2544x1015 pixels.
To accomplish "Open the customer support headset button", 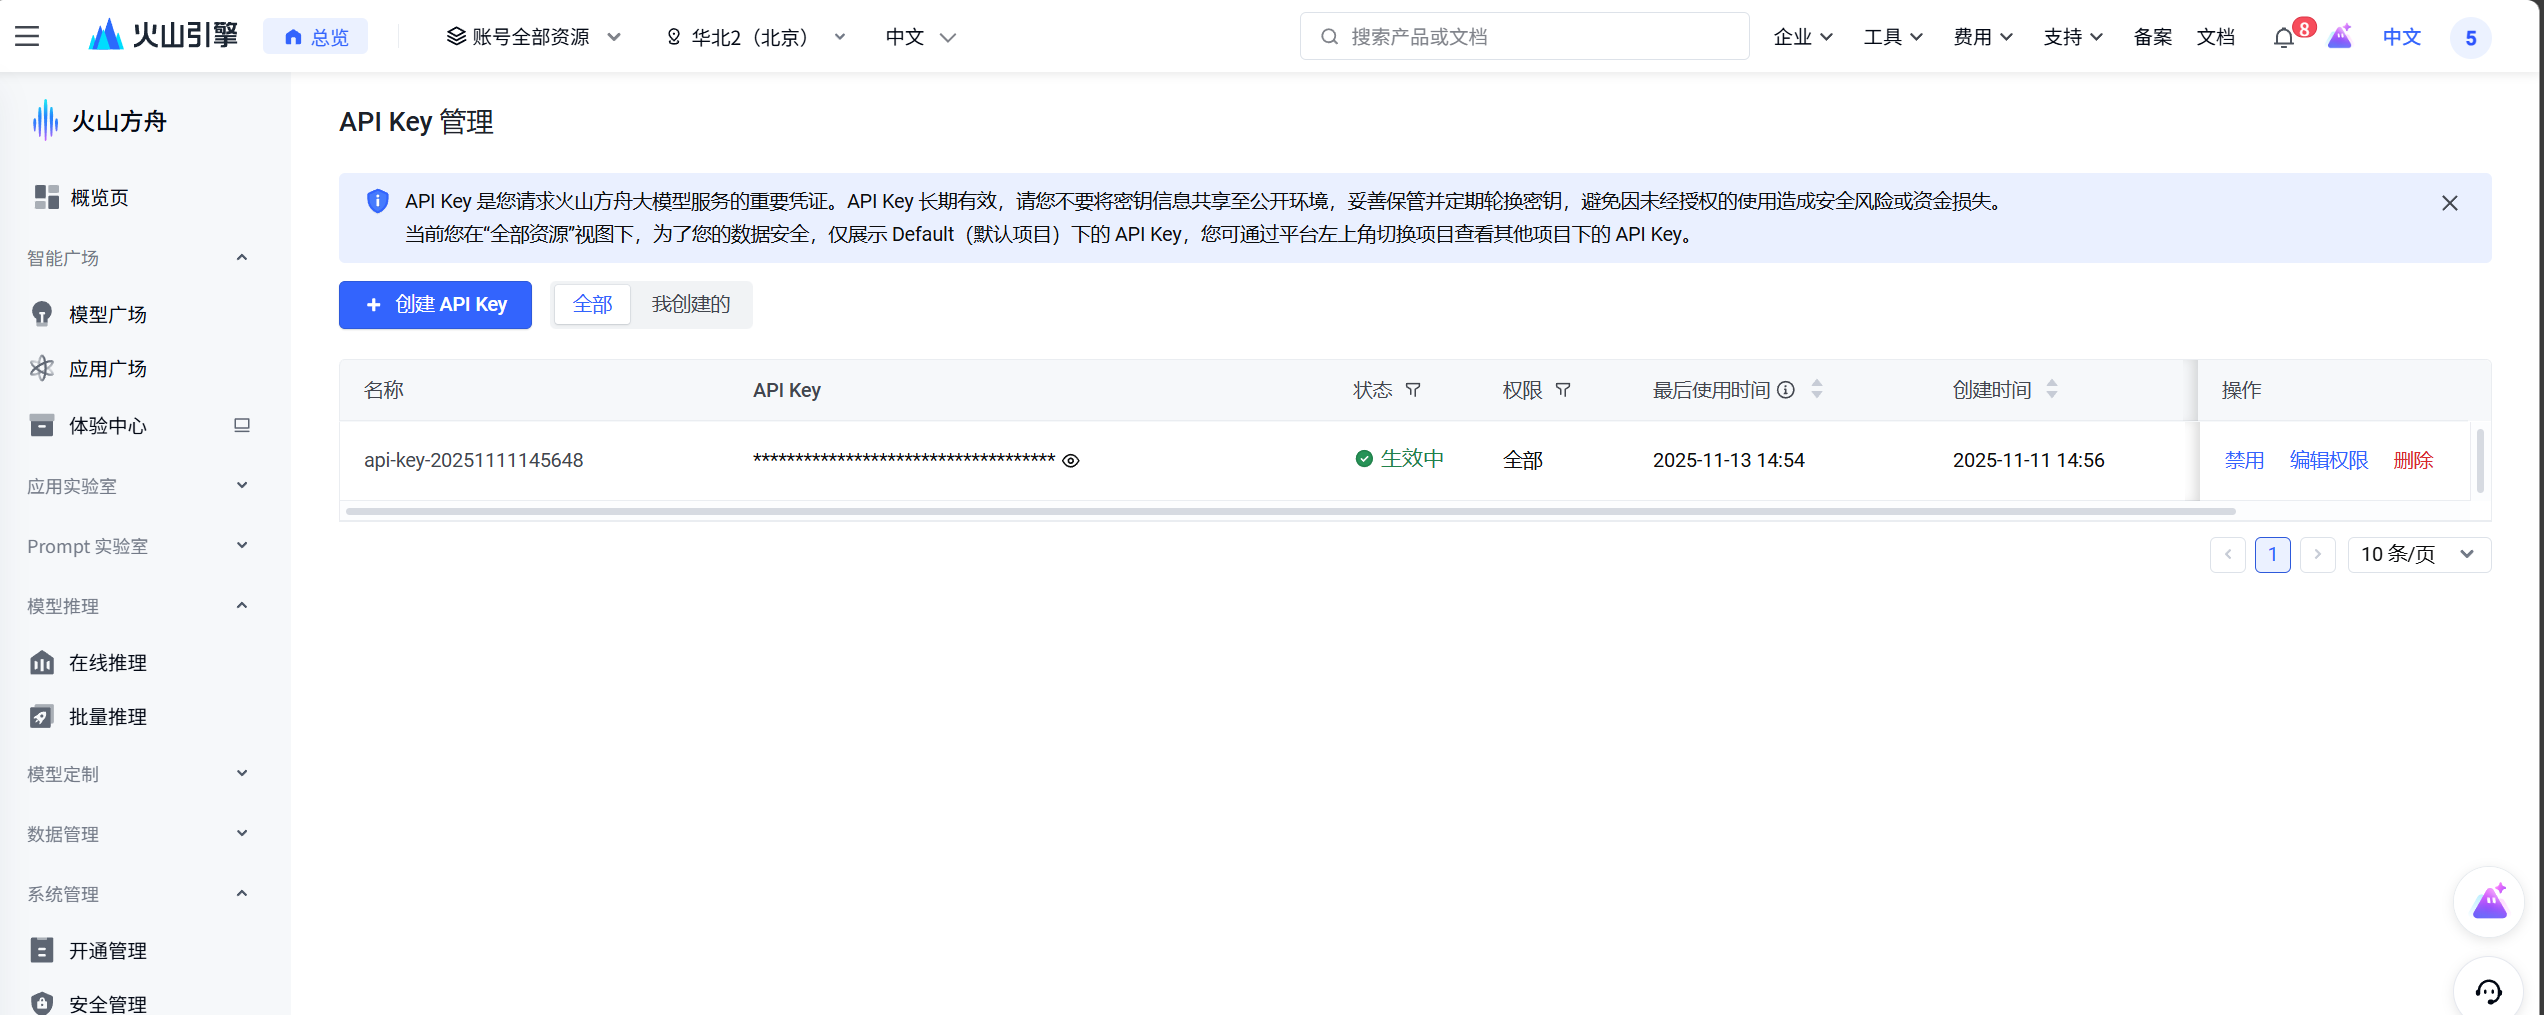I will tap(2489, 990).
